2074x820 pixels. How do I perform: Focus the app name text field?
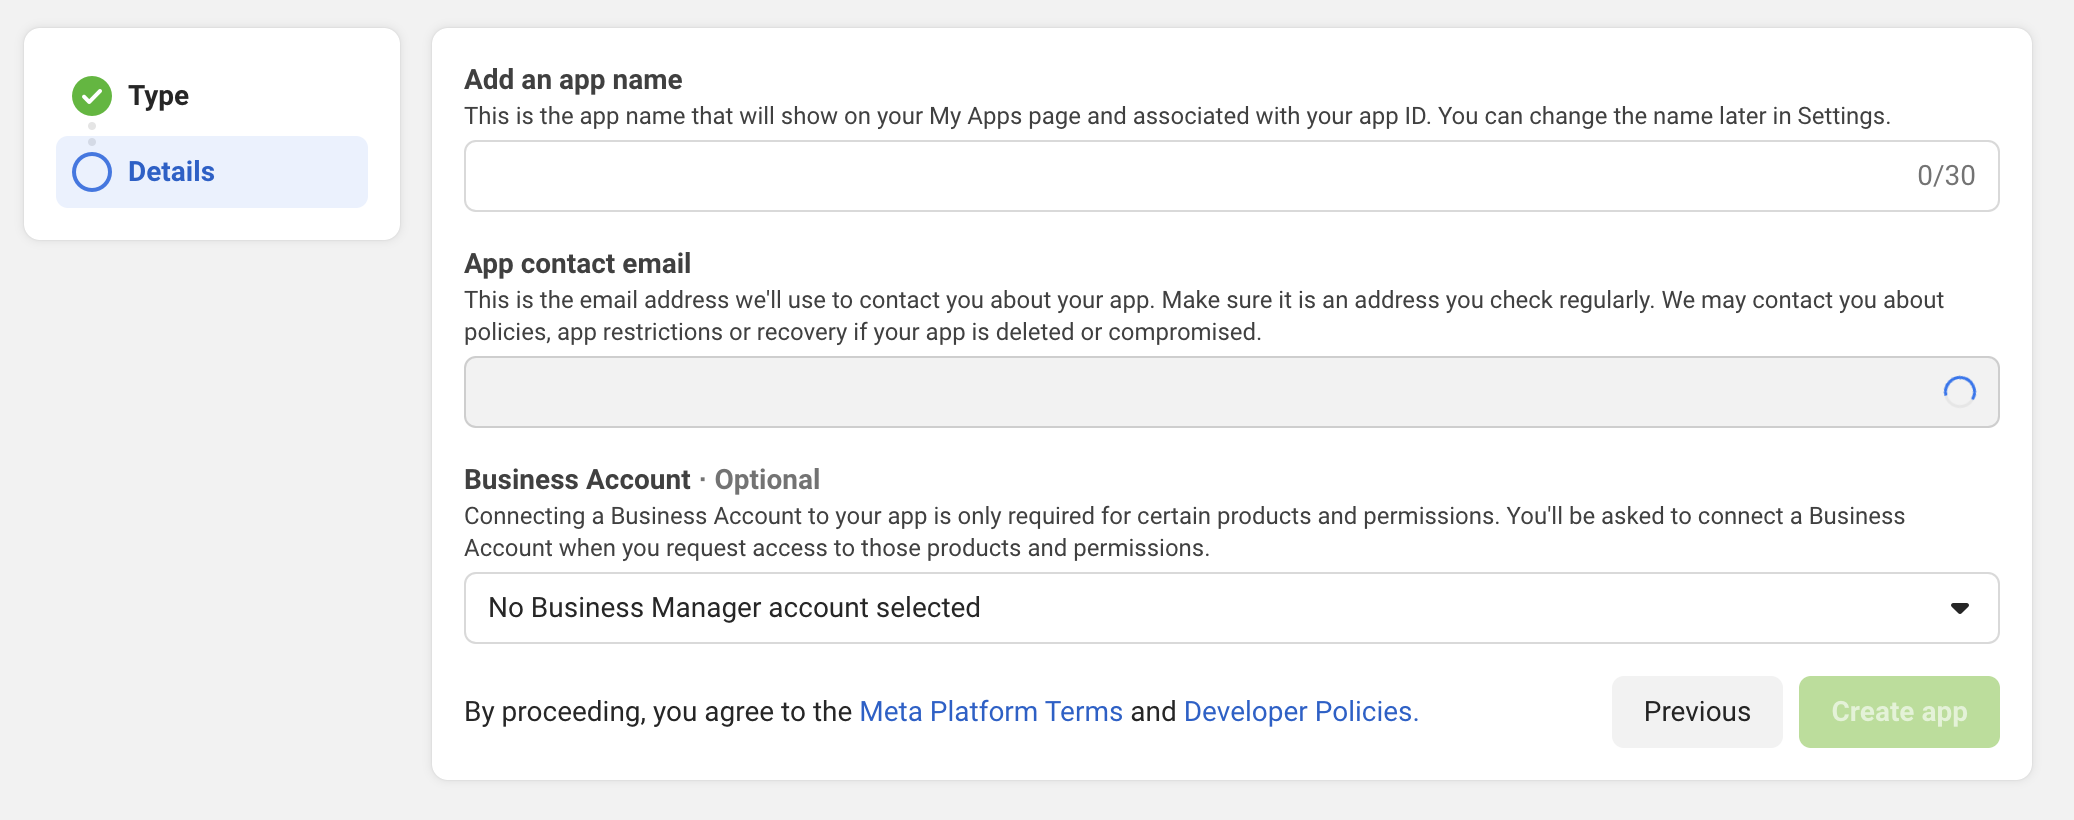tap(1180, 176)
